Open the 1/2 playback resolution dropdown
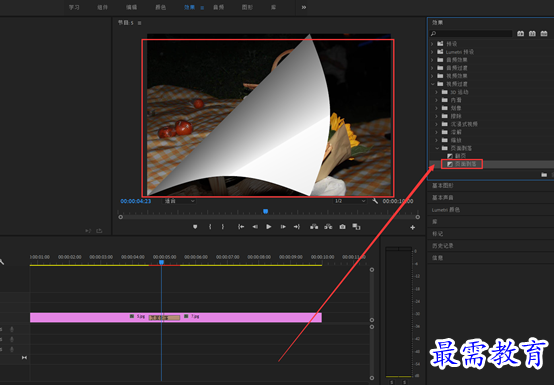Viewport: 554px width, 385px height. (350, 201)
